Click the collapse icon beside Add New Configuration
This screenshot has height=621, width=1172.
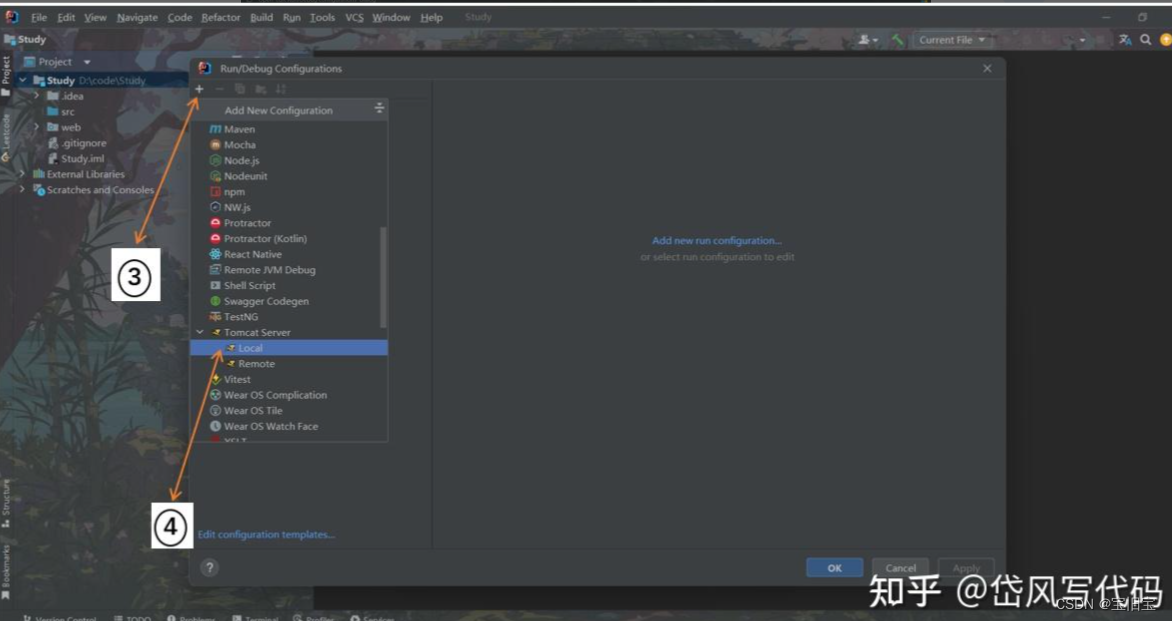(379, 109)
